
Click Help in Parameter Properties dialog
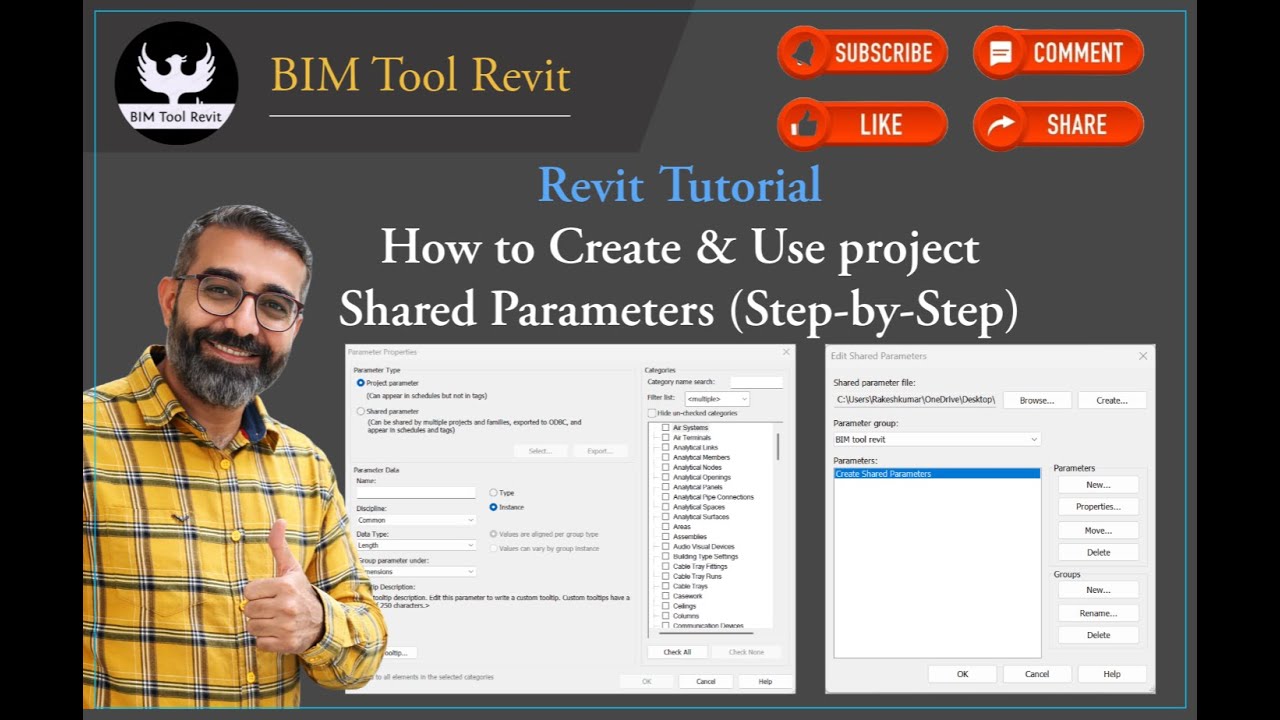coord(765,682)
